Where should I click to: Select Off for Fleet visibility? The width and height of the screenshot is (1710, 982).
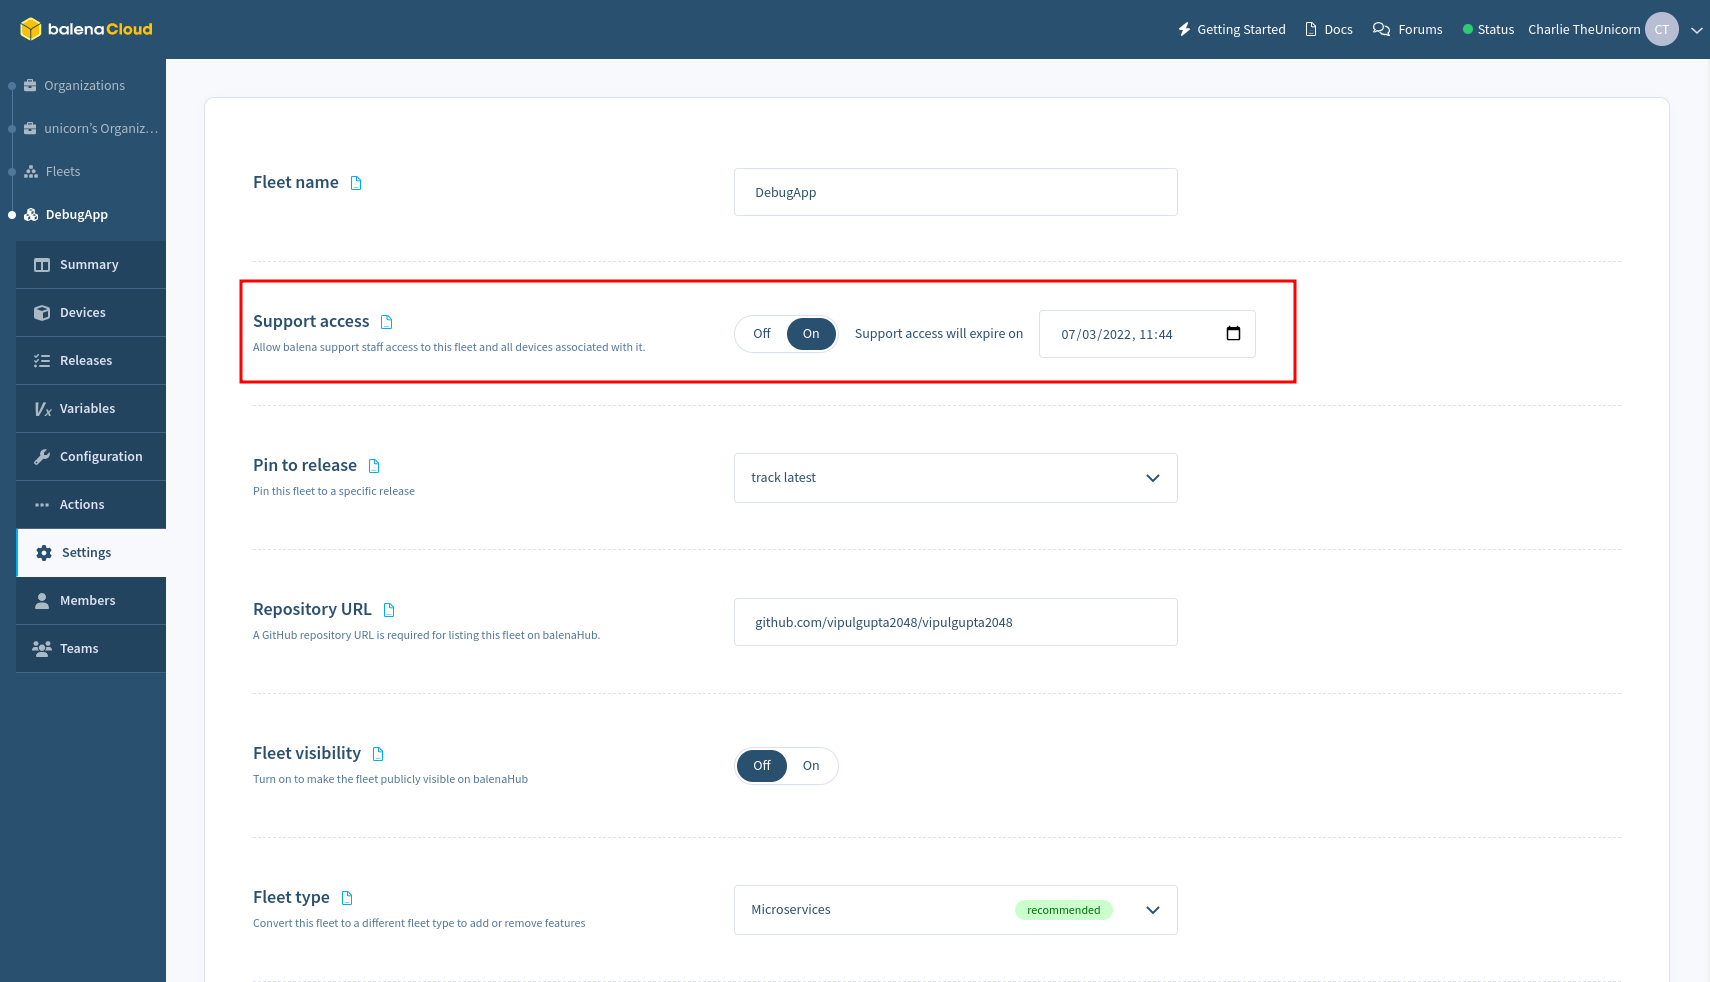tap(762, 766)
